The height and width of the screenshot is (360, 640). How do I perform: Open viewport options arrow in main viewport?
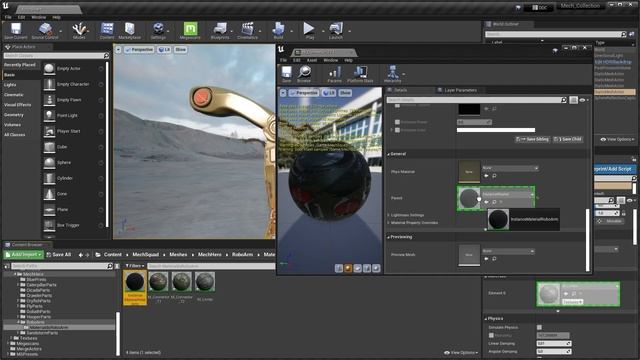pyautogui.click(x=118, y=50)
